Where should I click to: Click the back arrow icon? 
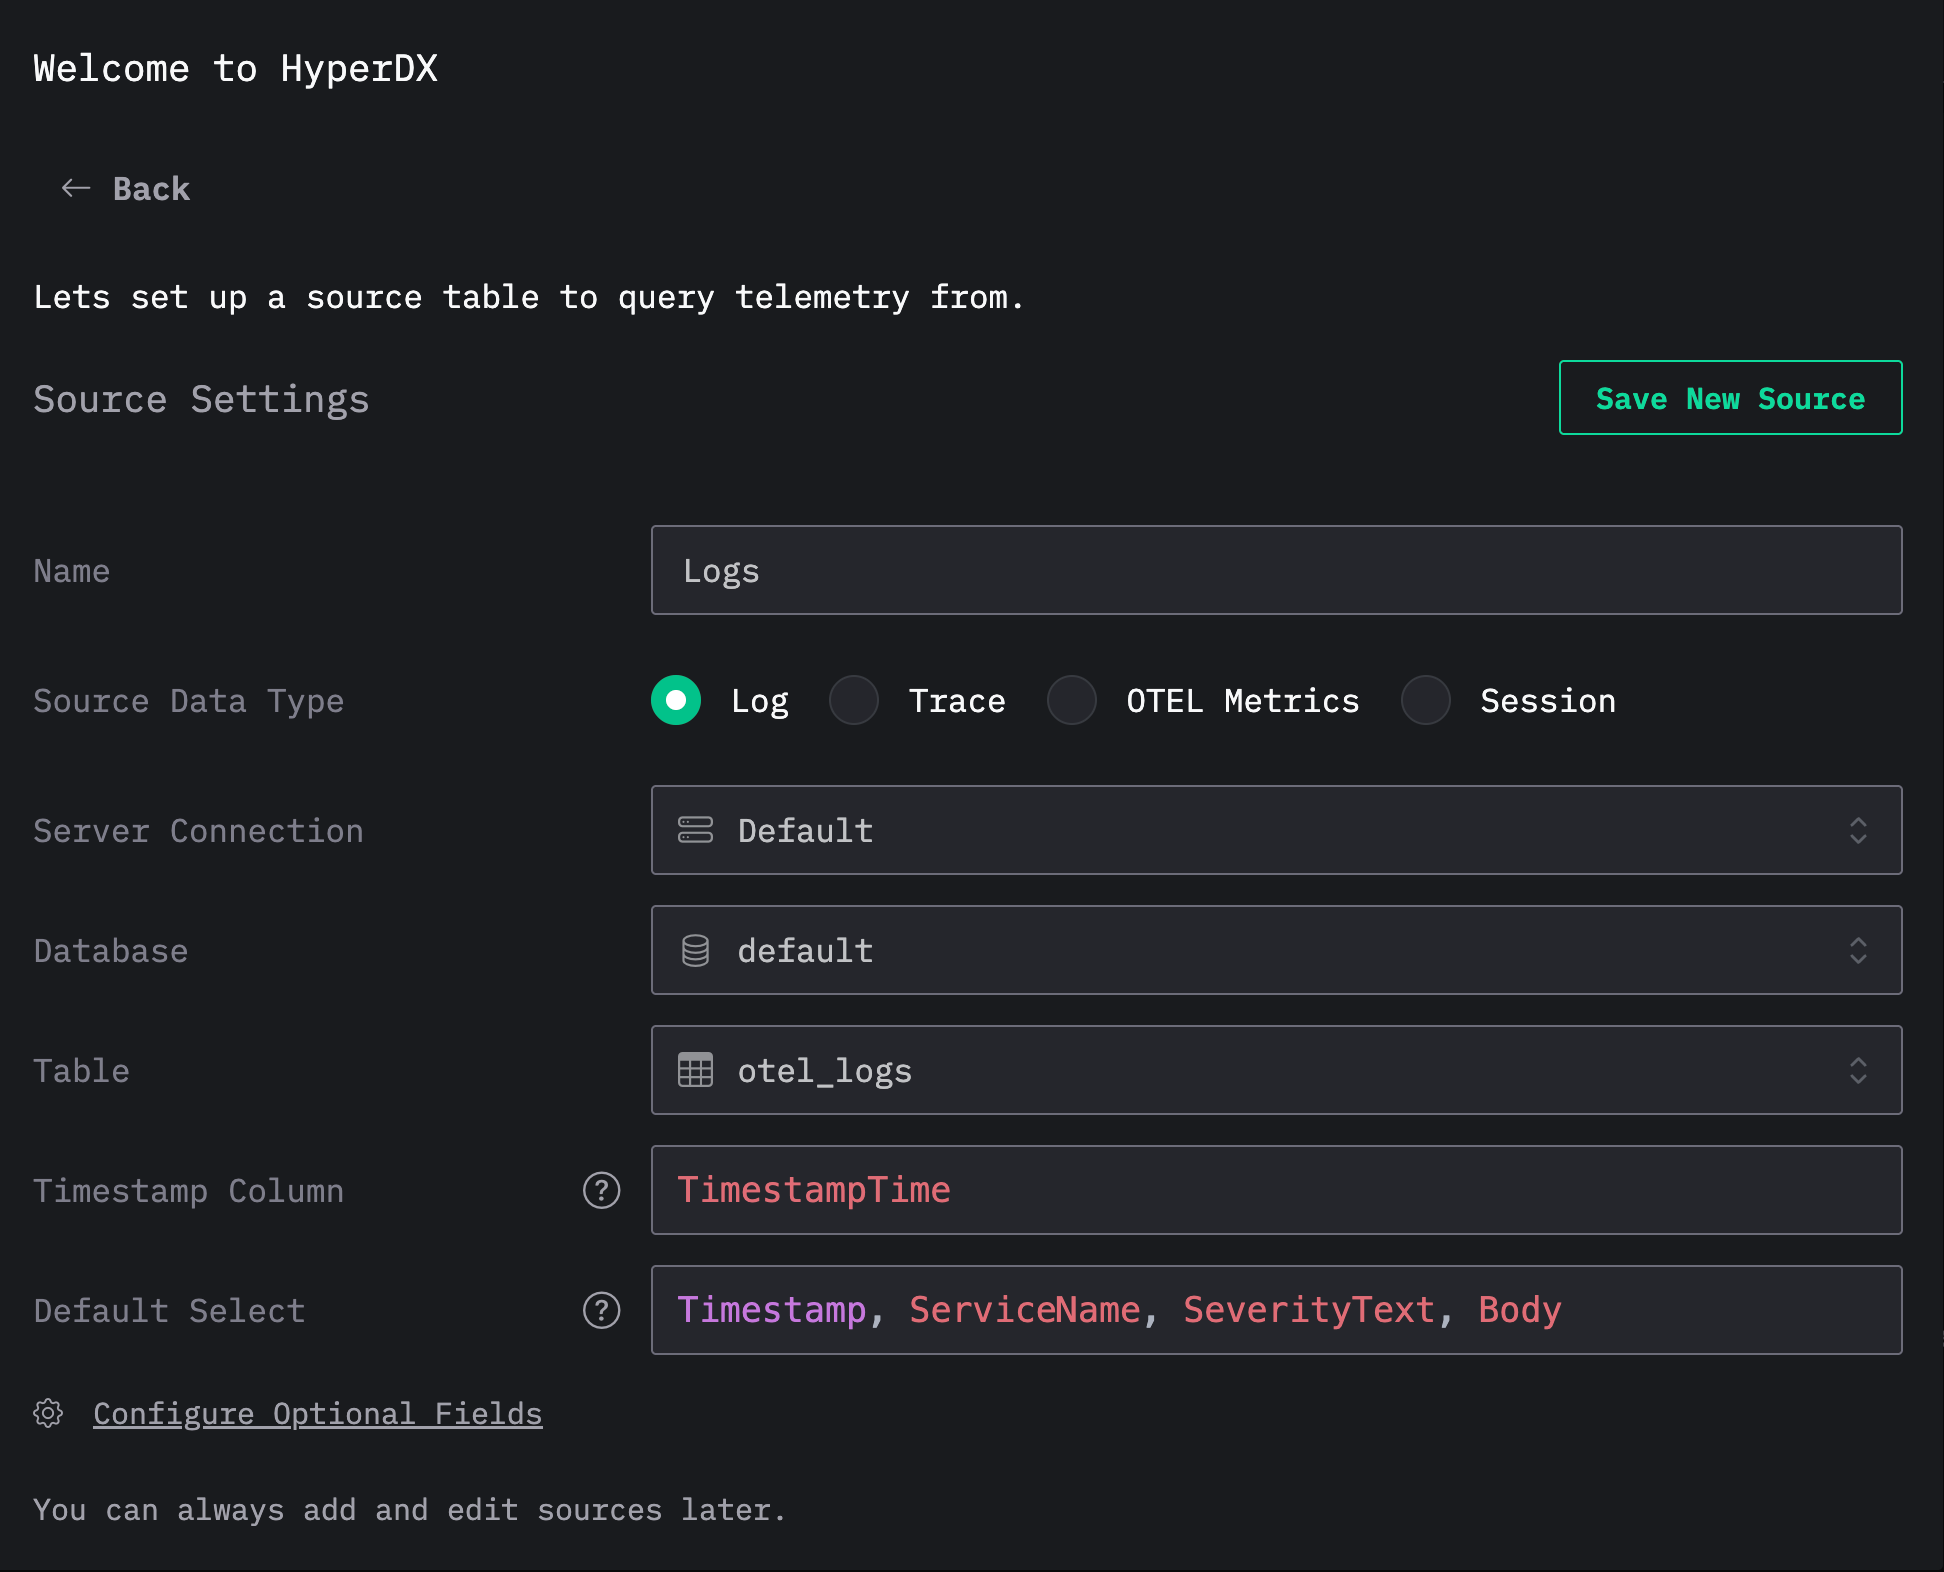pos(76,188)
